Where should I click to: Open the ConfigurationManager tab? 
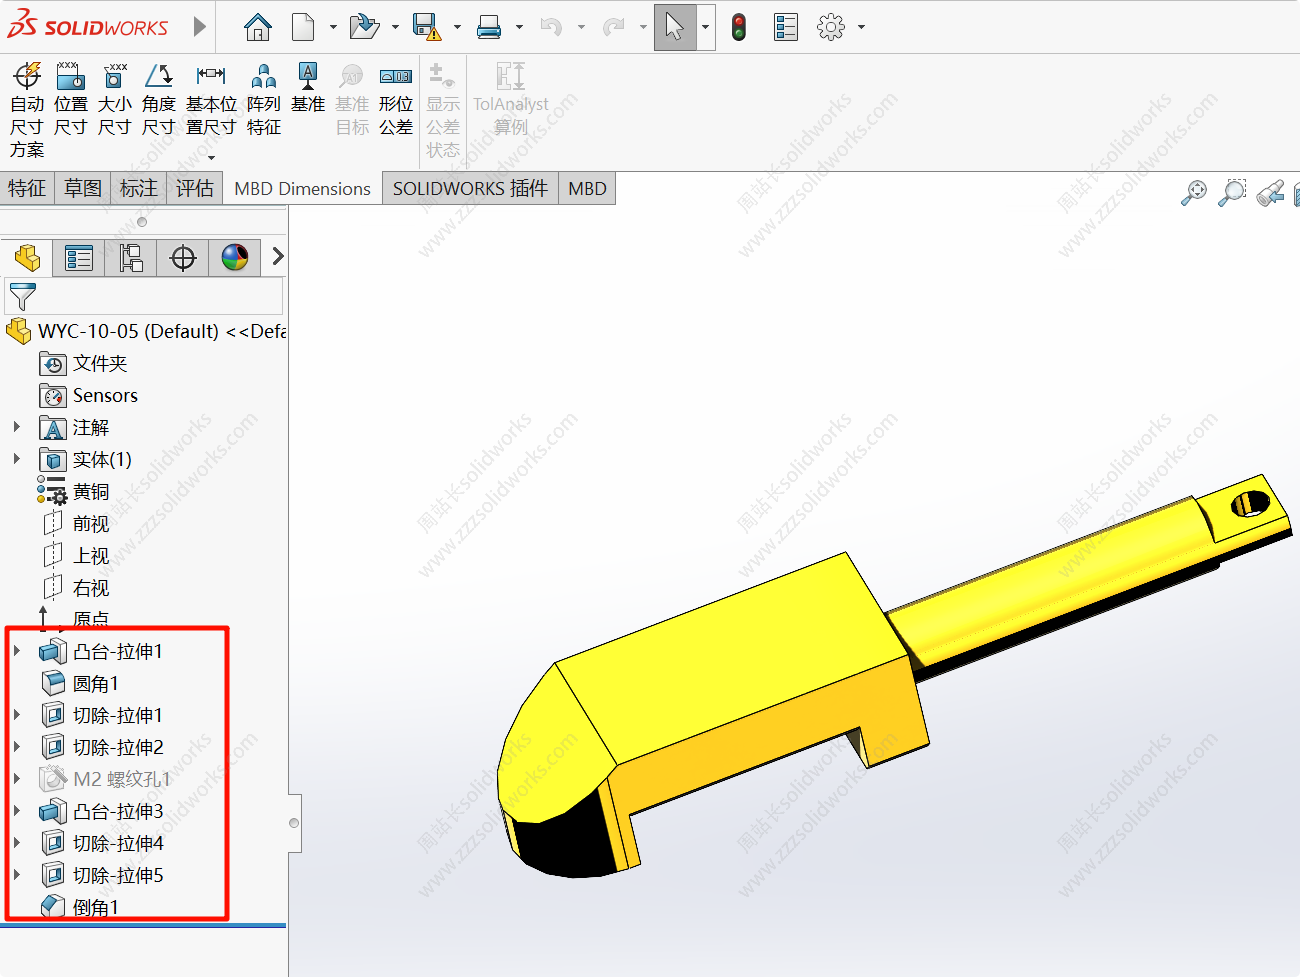point(131,258)
